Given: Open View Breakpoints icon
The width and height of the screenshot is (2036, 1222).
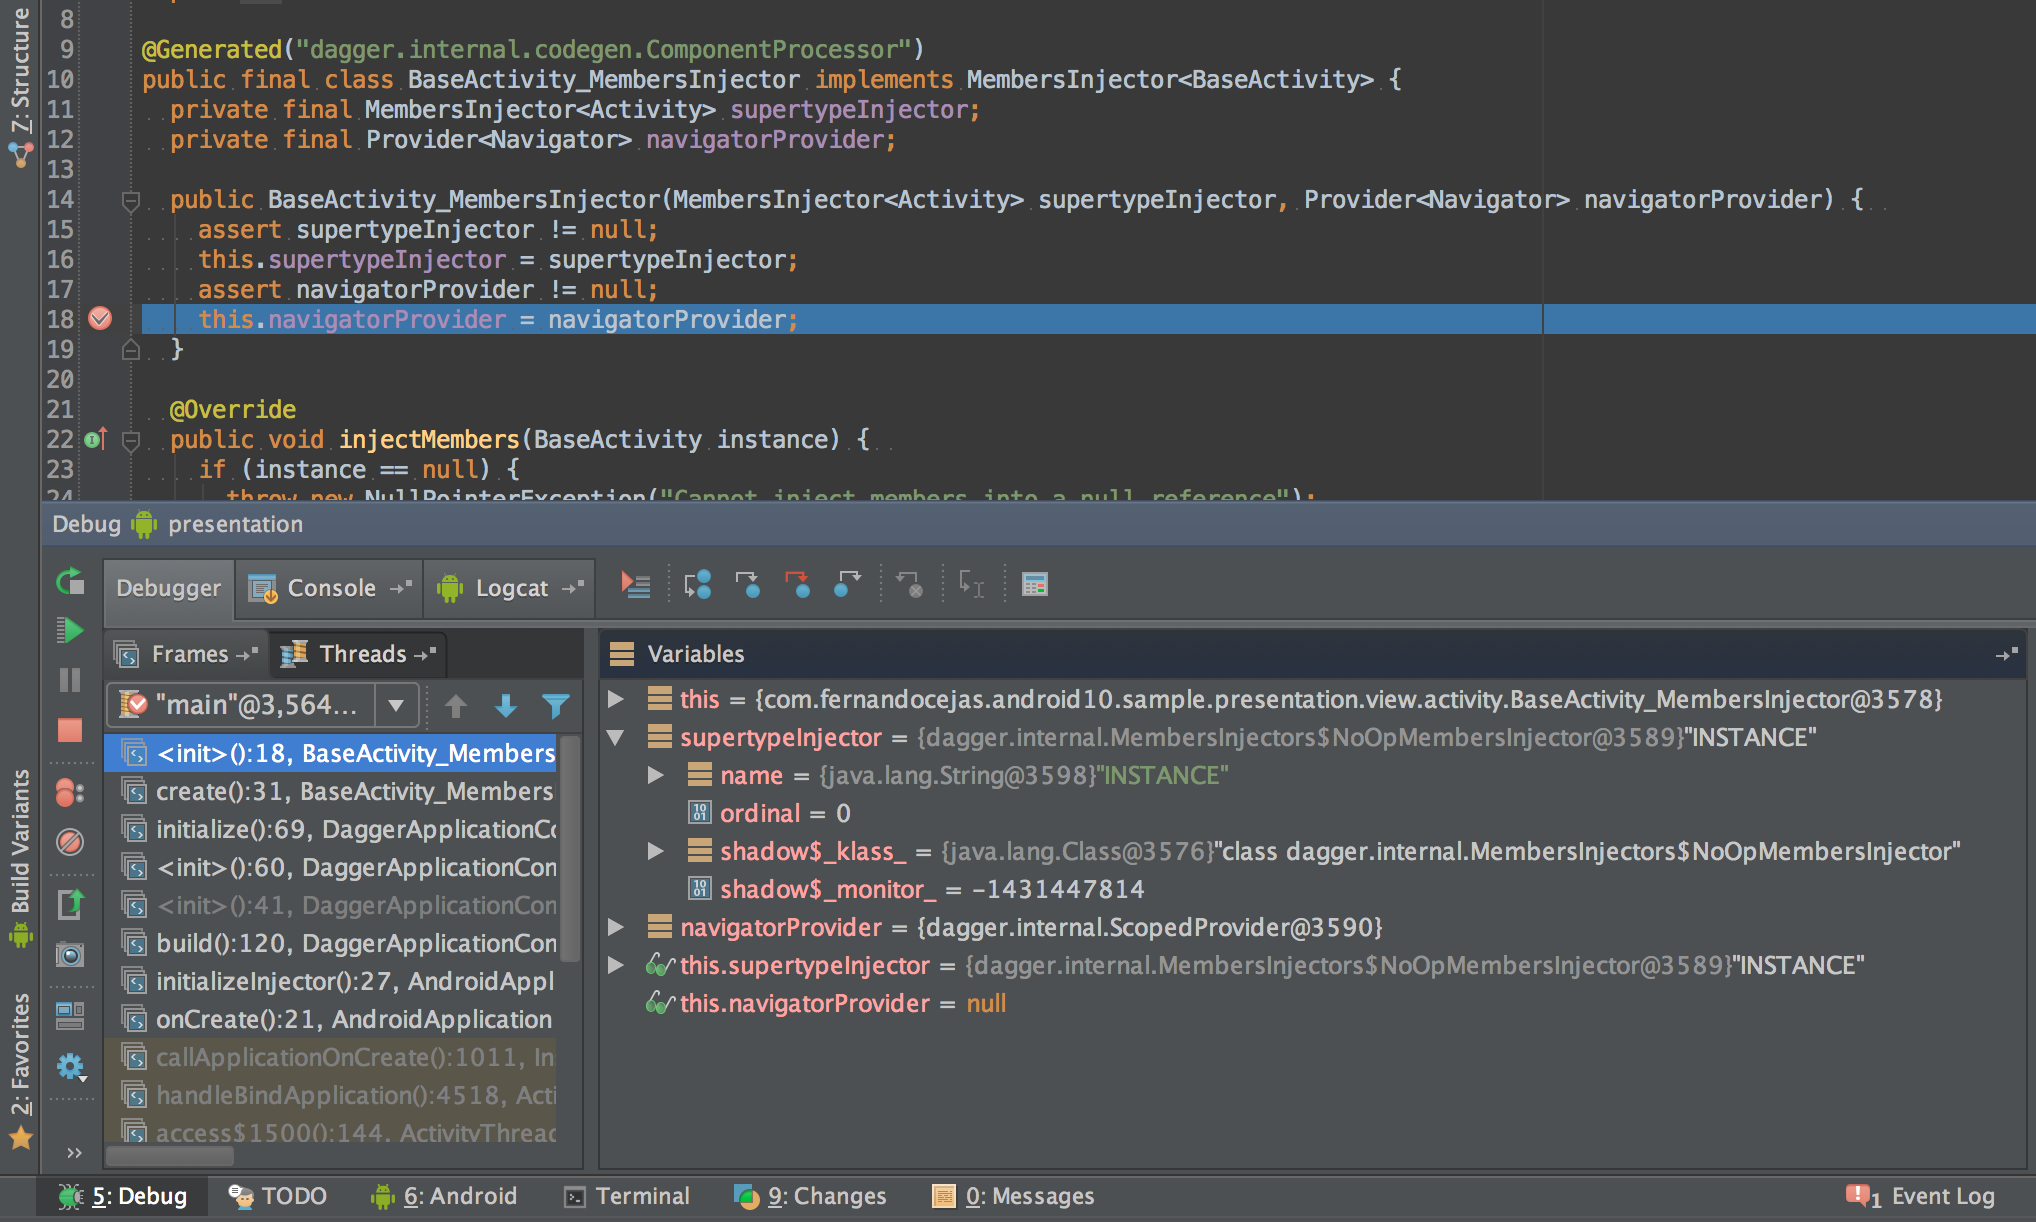Looking at the screenshot, I should [x=70, y=793].
